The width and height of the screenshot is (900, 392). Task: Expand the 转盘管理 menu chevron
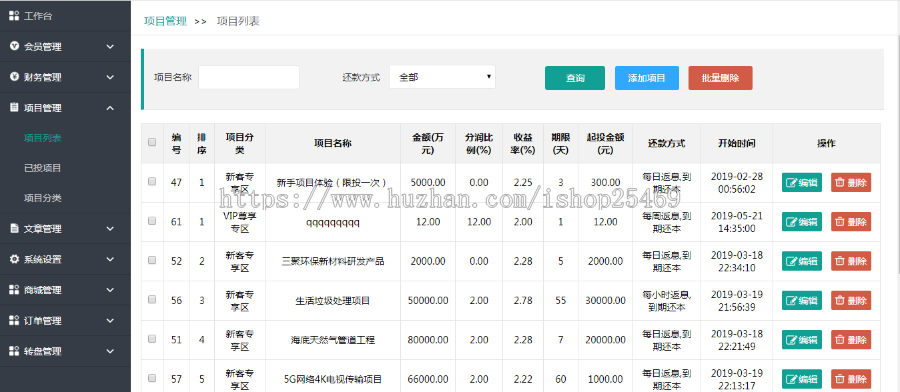(110, 351)
